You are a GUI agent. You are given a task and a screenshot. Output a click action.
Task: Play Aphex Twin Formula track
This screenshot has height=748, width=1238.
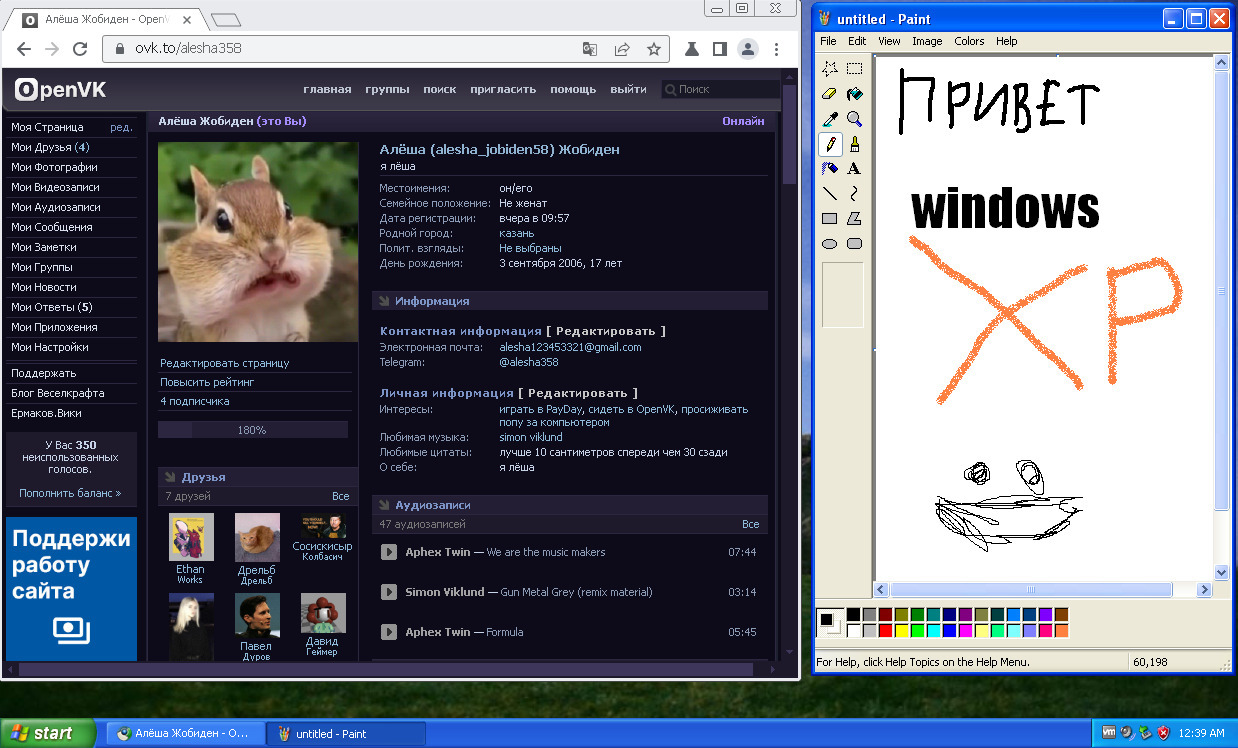click(x=389, y=632)
